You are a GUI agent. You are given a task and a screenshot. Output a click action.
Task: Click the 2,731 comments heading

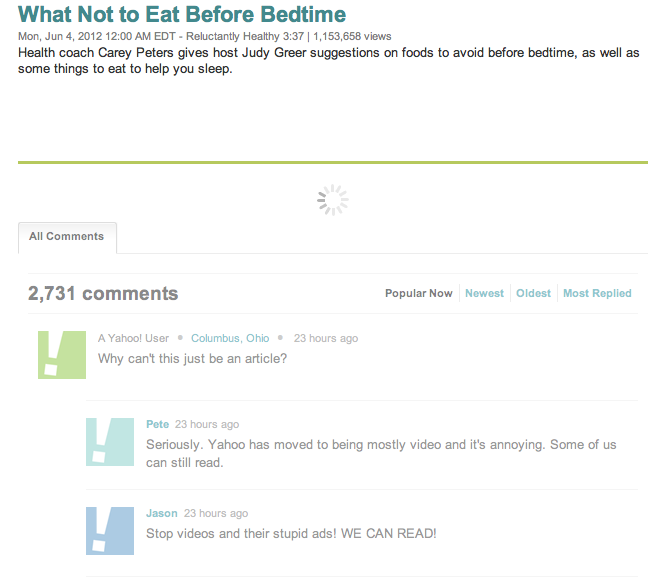click(103, 294)
